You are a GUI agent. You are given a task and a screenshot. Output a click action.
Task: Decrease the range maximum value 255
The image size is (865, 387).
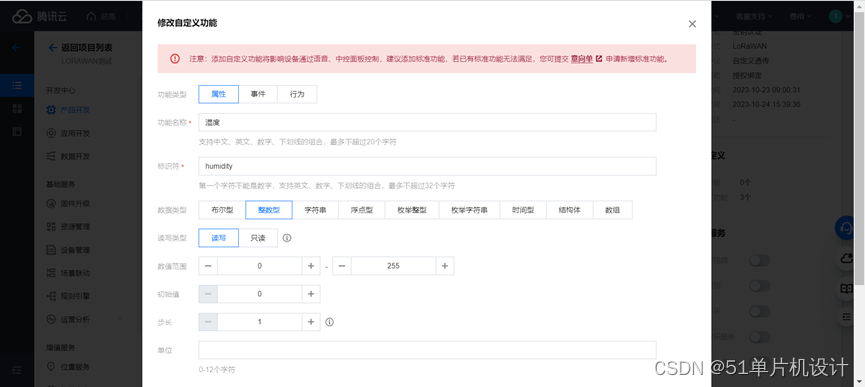coord(342,266)
